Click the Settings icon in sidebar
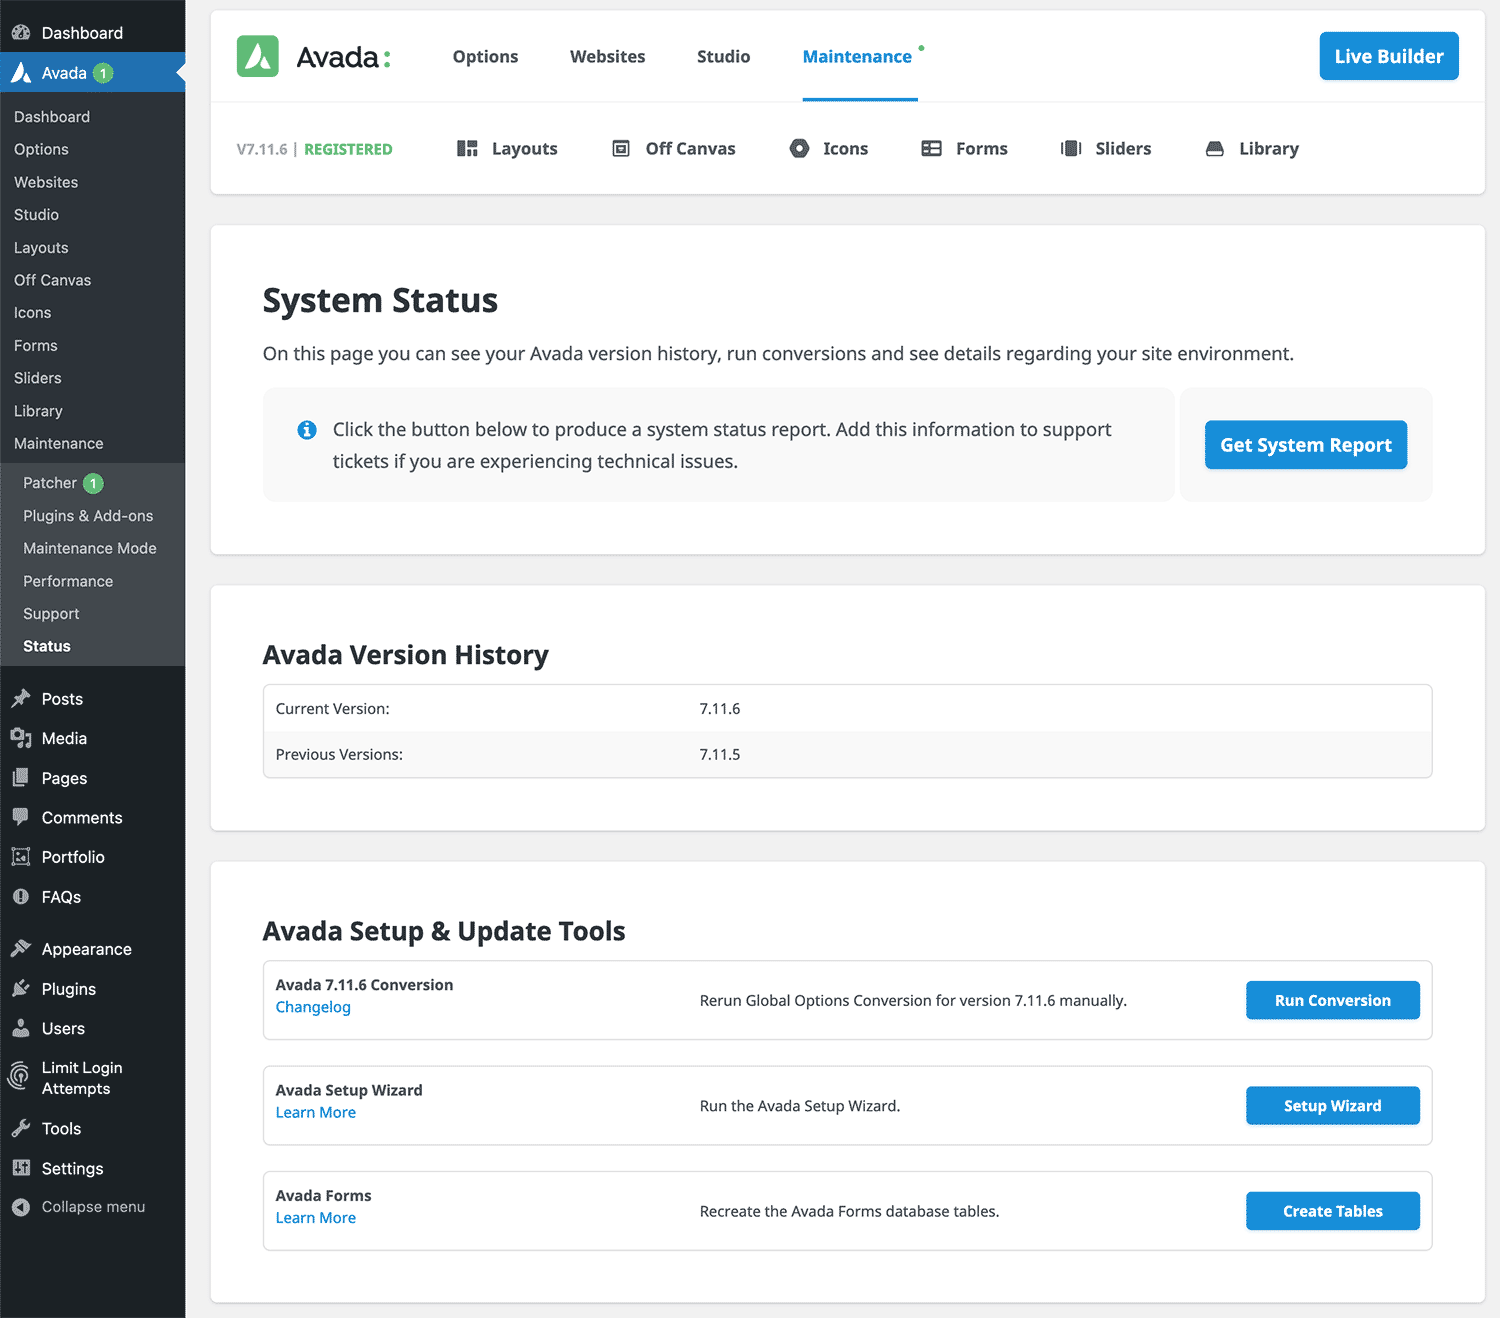1500x1318 pixels. [x=21, y=1167]
